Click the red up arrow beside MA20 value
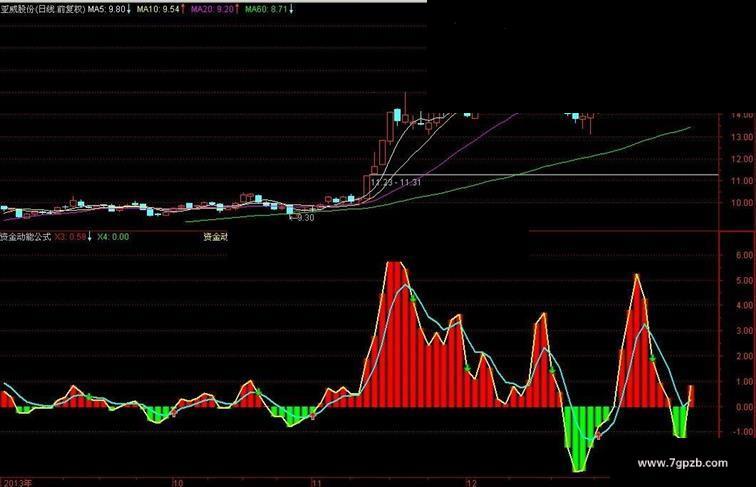Screen dimensions: 756x487 point(237,9)
